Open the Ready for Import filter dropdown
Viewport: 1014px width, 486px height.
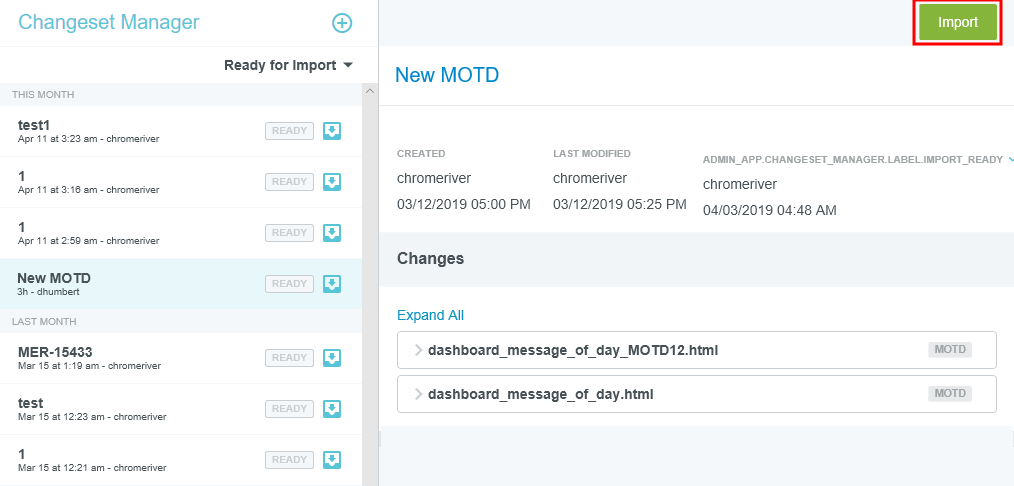coord(289,66)
